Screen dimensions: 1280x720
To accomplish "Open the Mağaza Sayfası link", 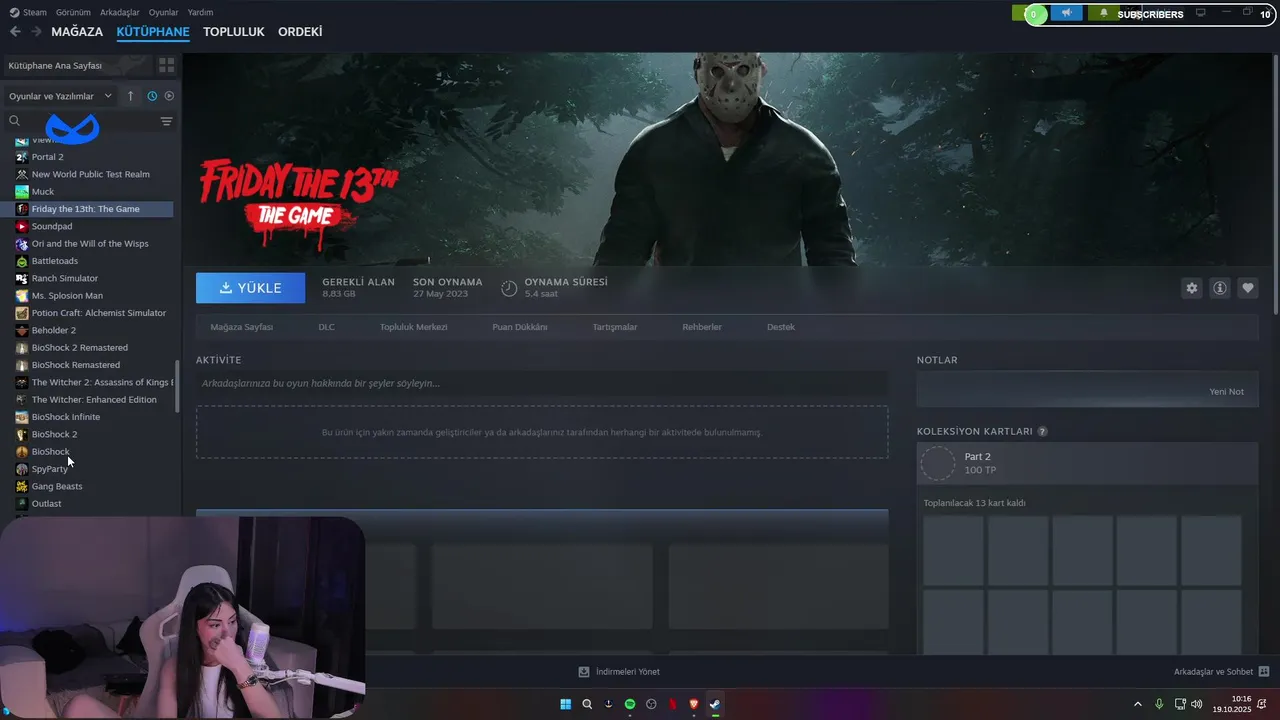I will tap(241, 327).
